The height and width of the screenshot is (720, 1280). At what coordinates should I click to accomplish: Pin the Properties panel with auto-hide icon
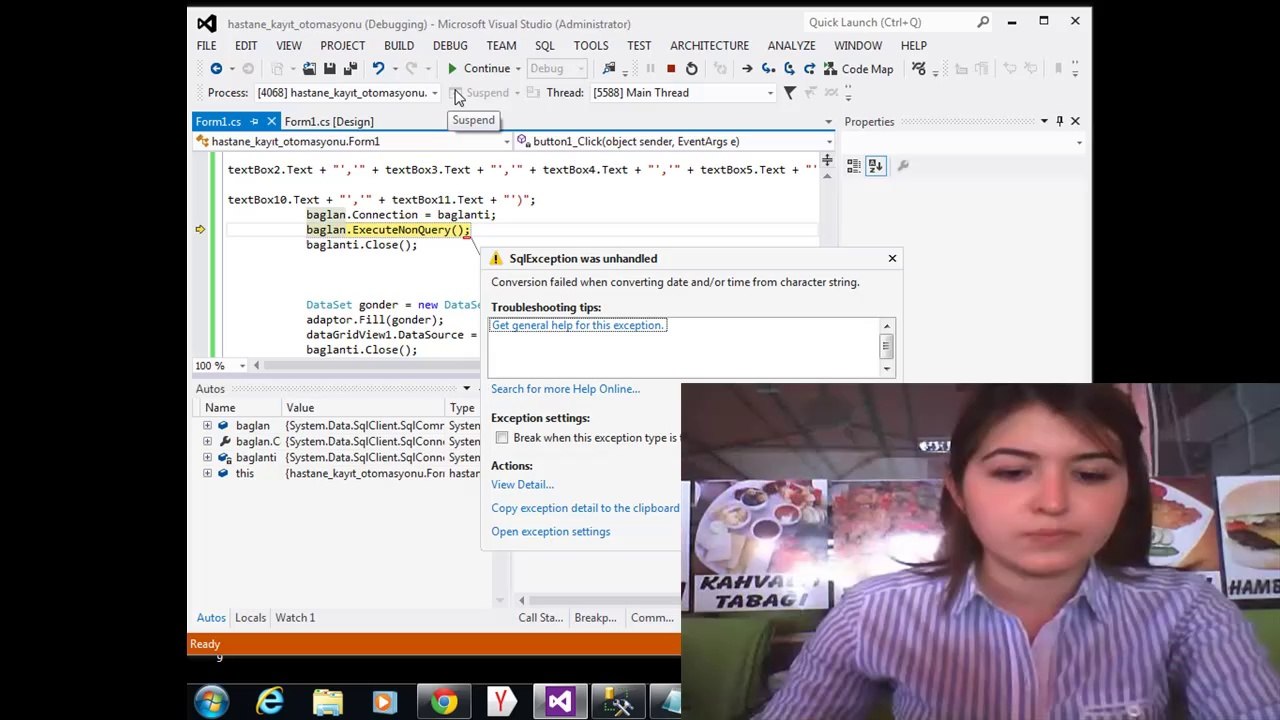coord(1060,121)
